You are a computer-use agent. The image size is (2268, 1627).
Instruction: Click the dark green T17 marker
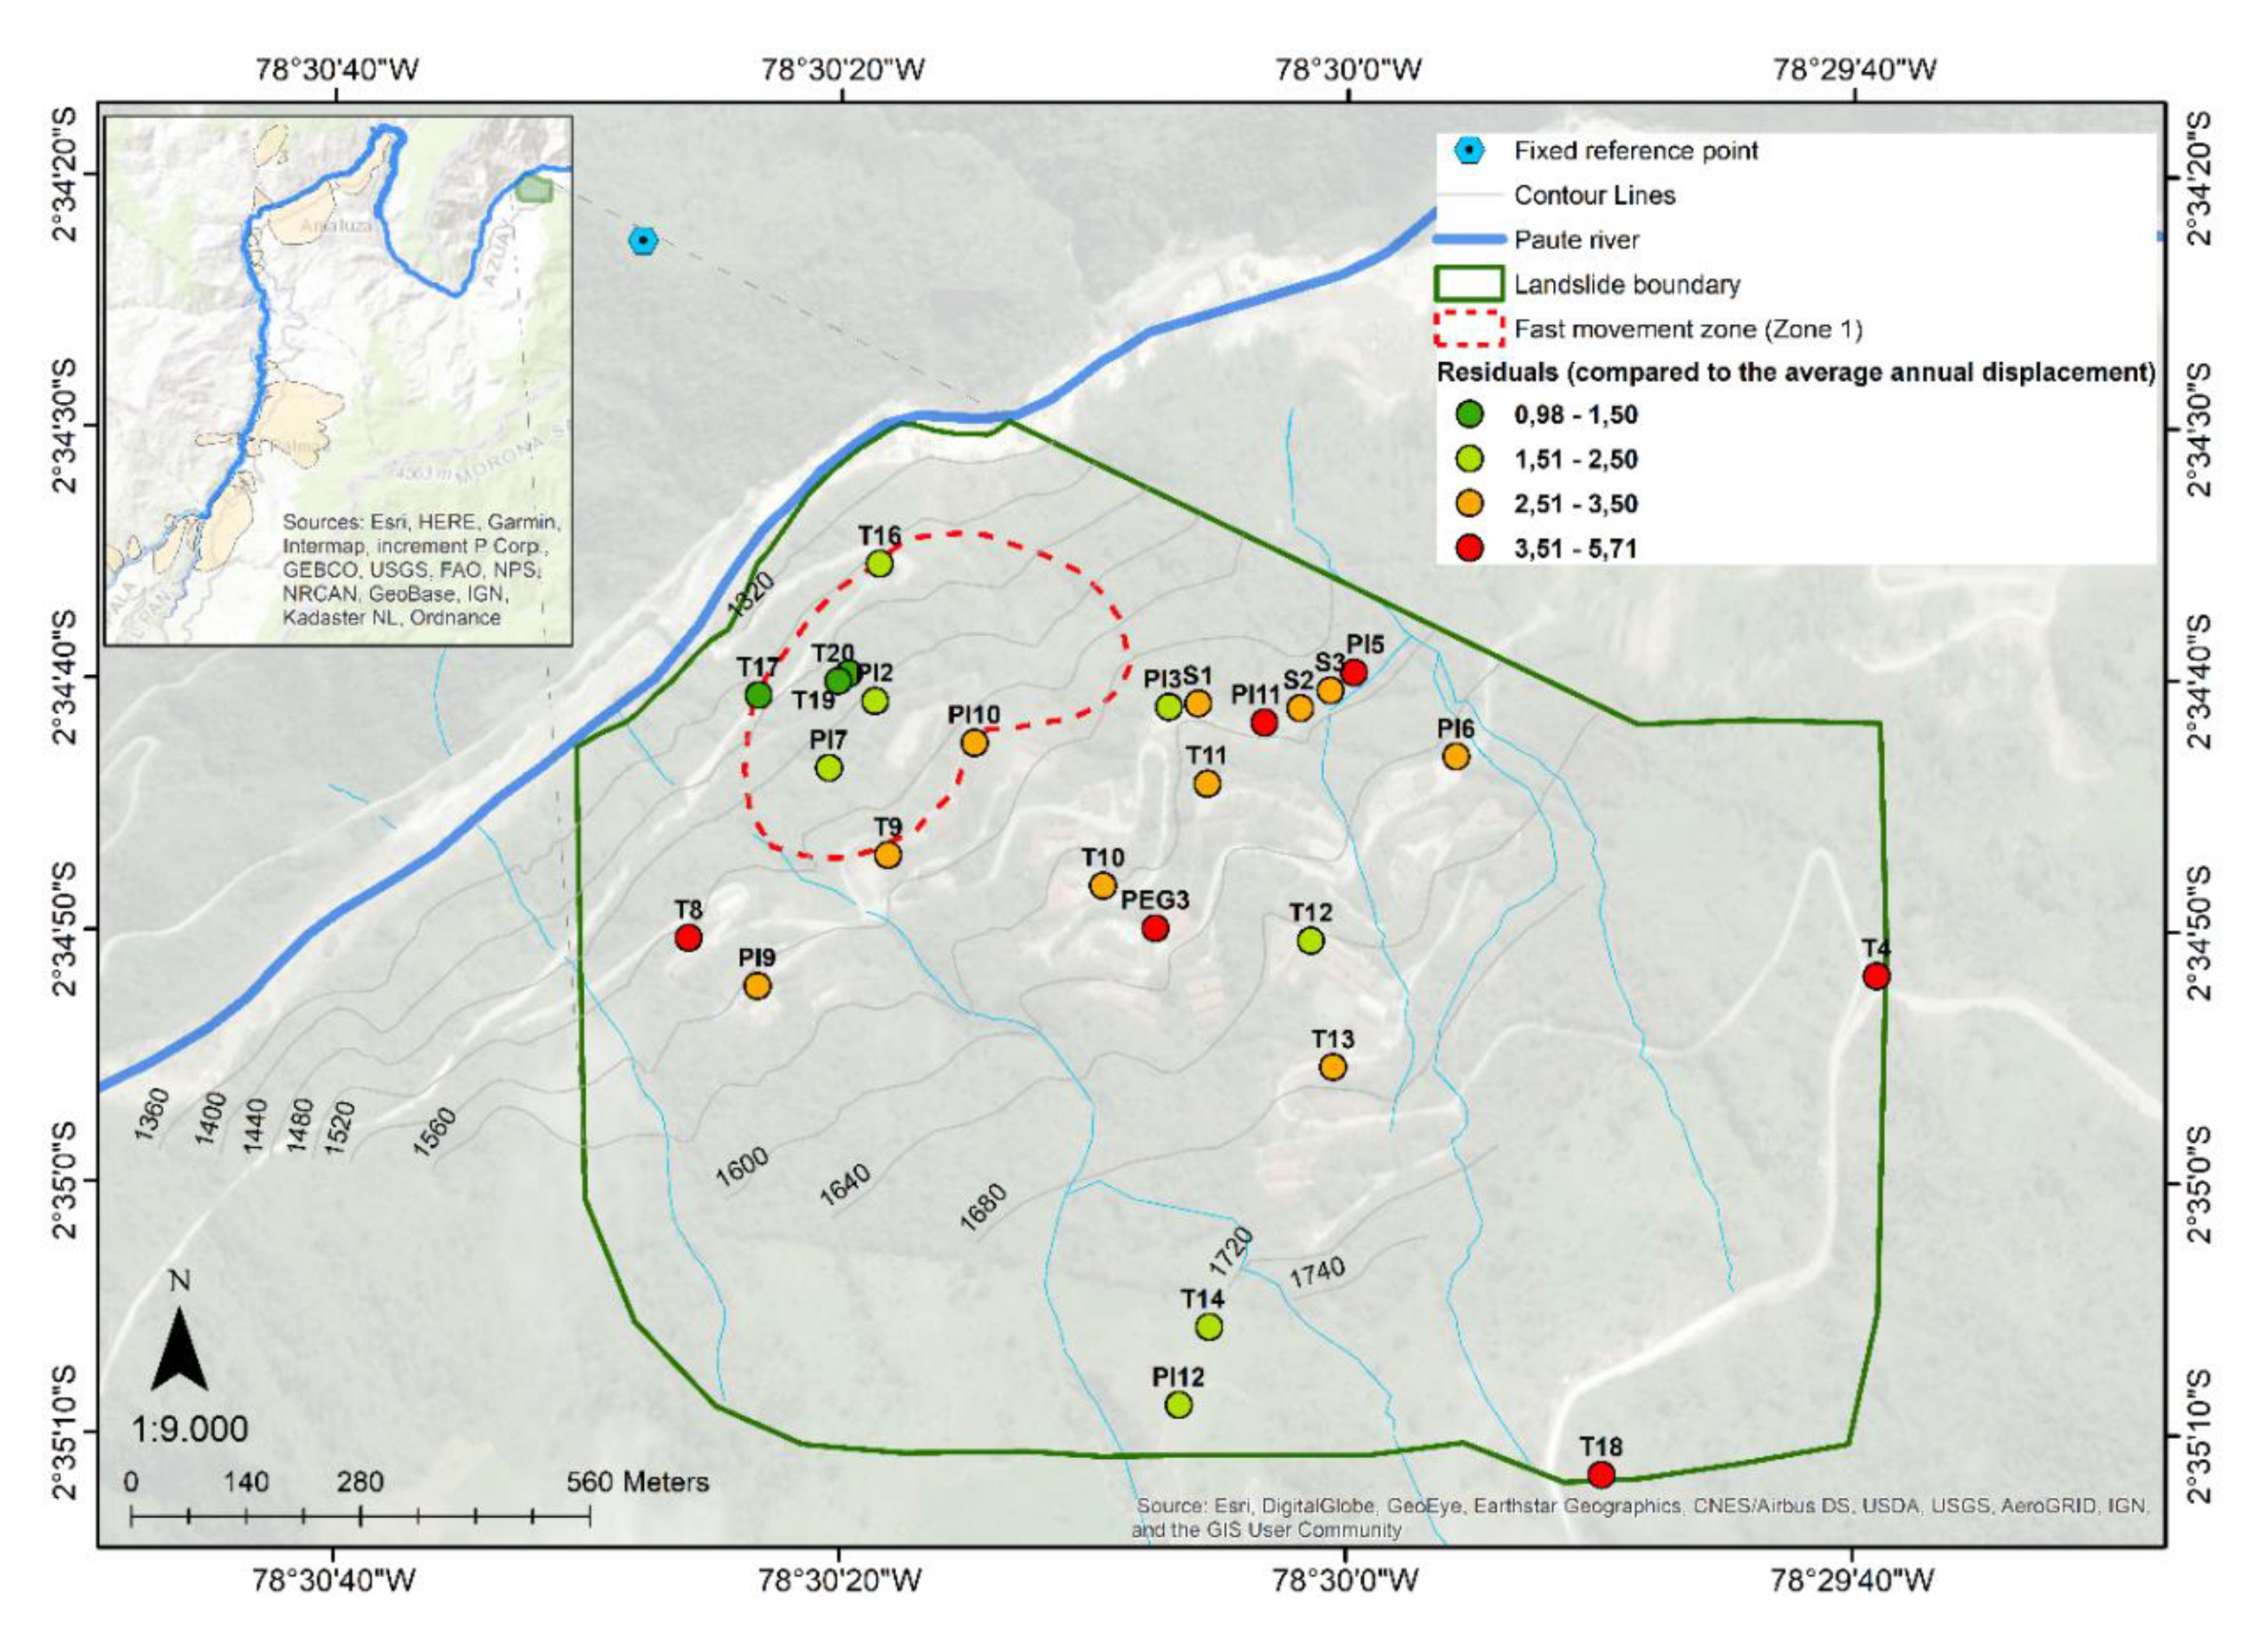[759, 695]
